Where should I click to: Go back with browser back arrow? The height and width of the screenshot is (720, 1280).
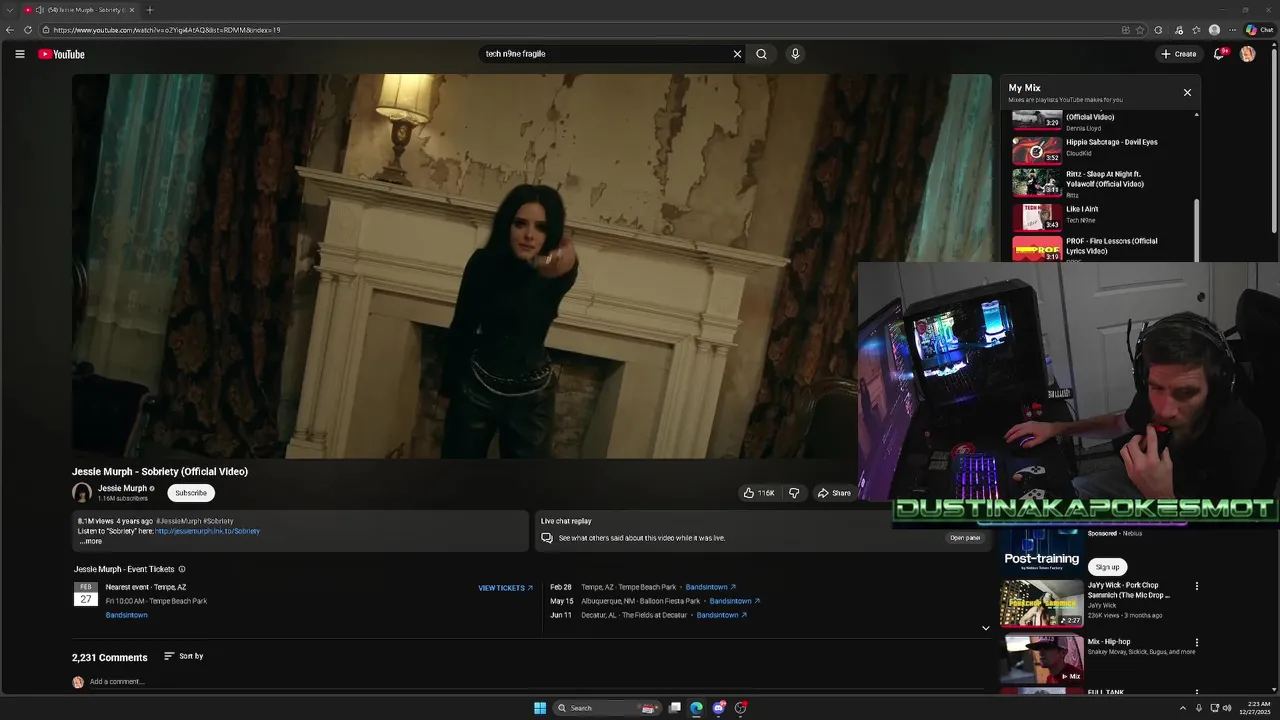(10, 30)
